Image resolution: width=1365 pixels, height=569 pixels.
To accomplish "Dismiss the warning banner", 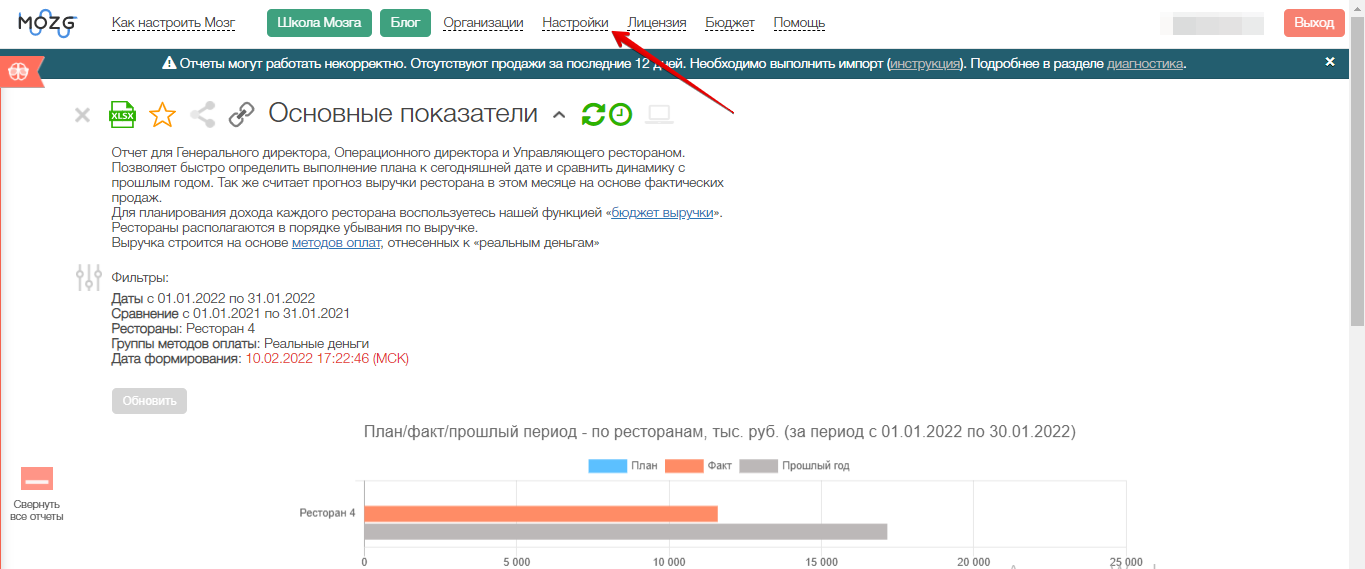I will point(1330,62).
